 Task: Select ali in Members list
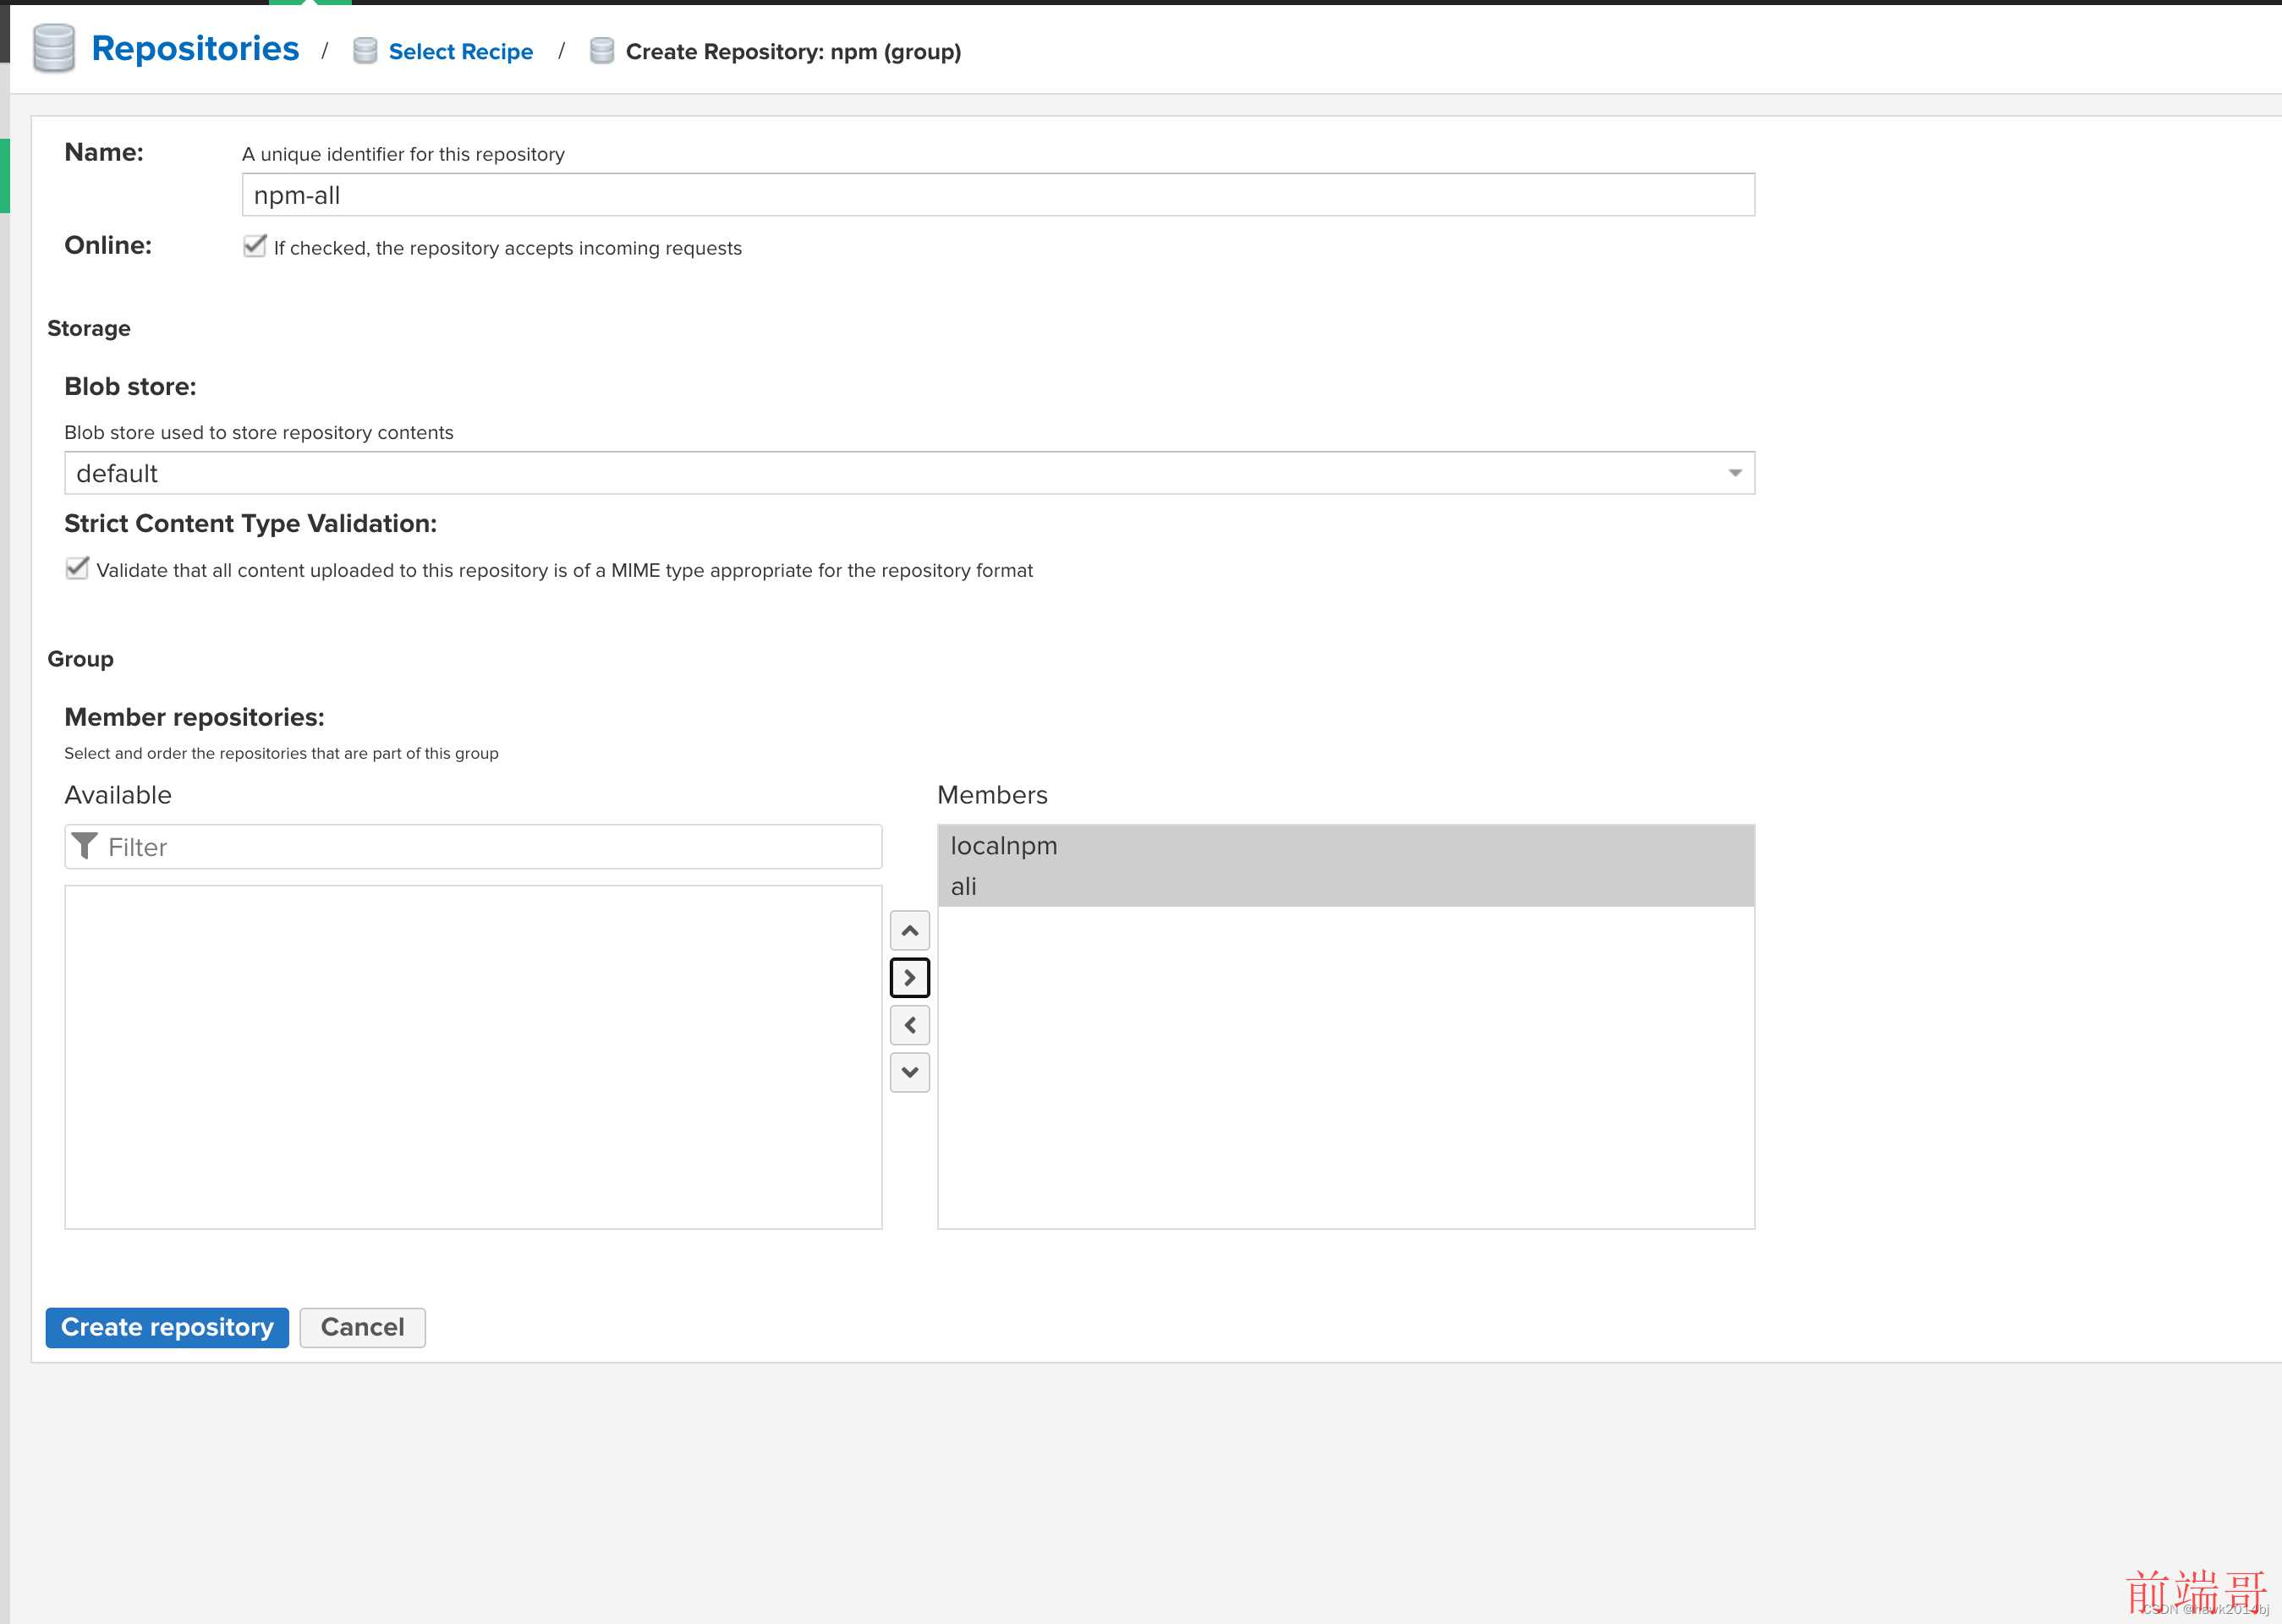(1346, 887)
